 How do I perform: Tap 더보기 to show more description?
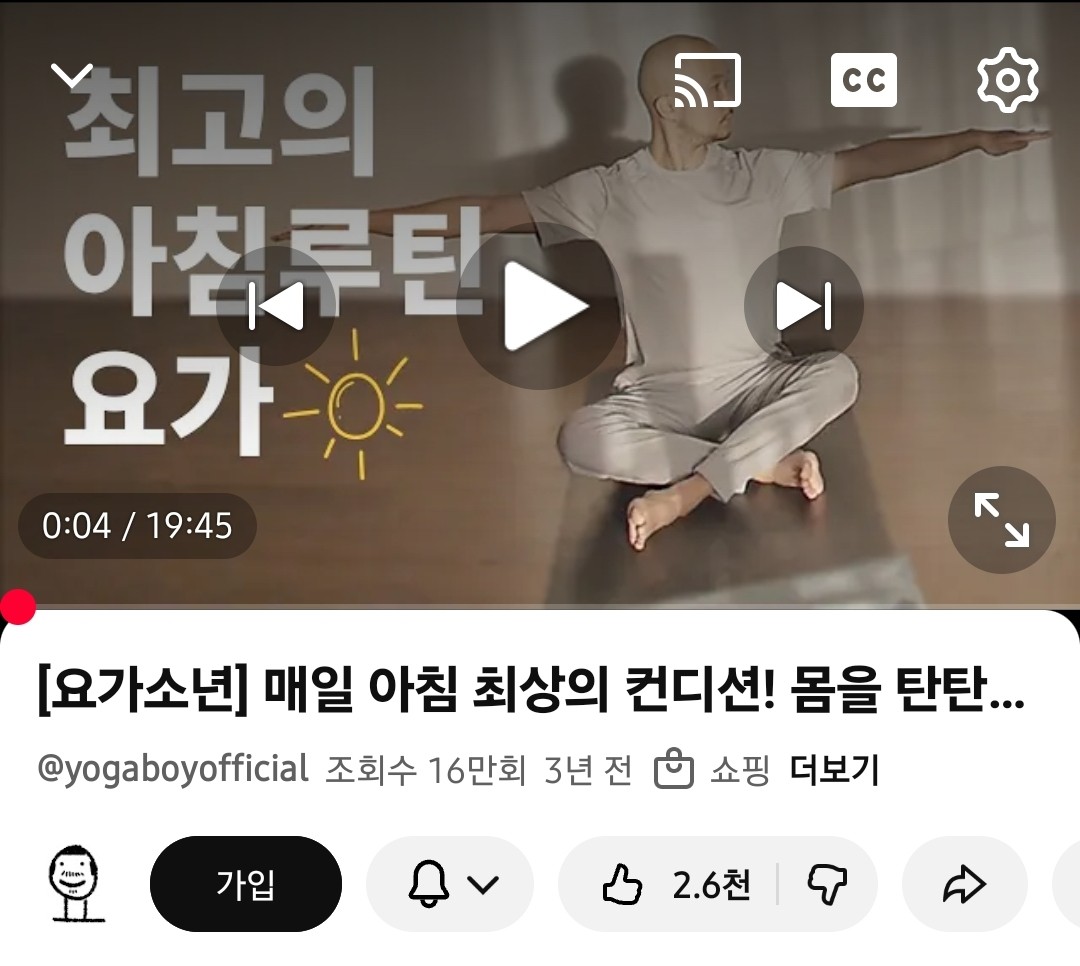pos(835,770)
